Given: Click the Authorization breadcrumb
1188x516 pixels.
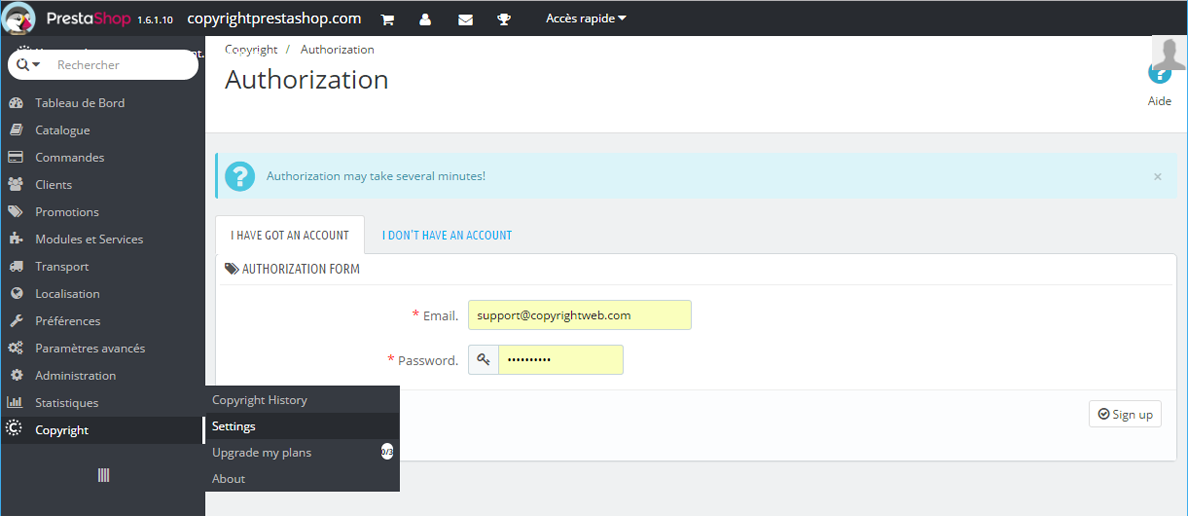Looking at the screenshot, I should click(337, 49).
